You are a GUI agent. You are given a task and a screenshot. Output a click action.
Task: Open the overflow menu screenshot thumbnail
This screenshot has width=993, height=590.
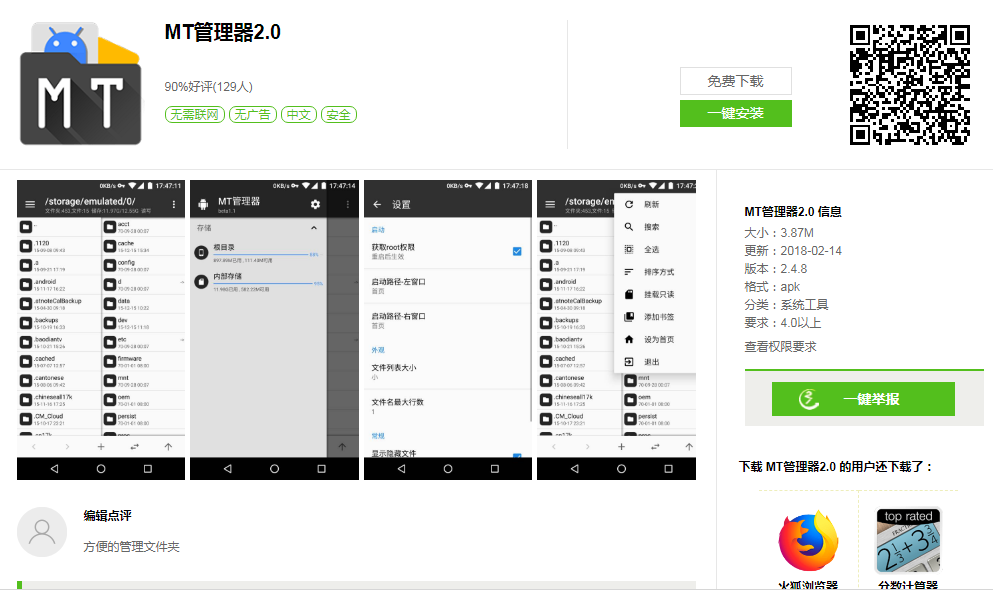(x=616, y=330)
